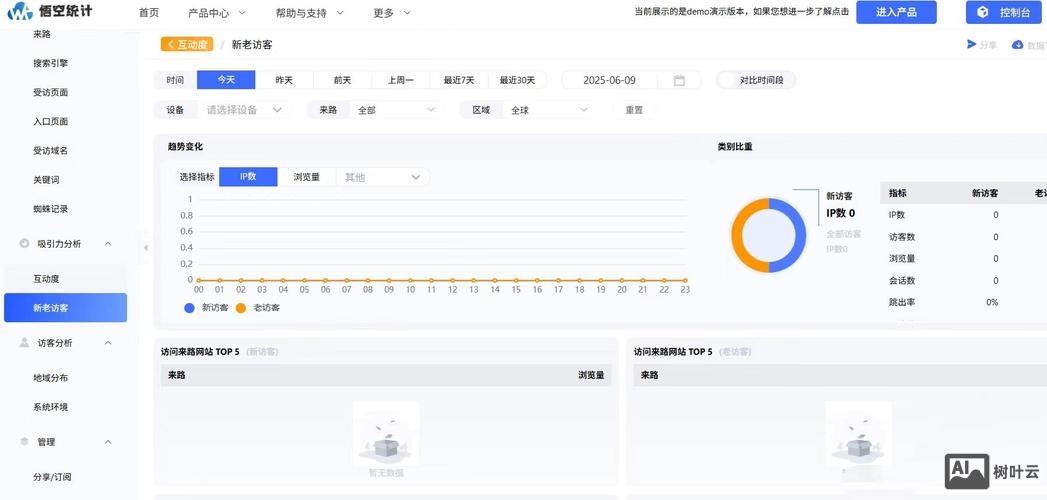Viewport: 1047px width, 500px height.
Task: Select the 前天 time tab
Action: click(x=343, y=80)
